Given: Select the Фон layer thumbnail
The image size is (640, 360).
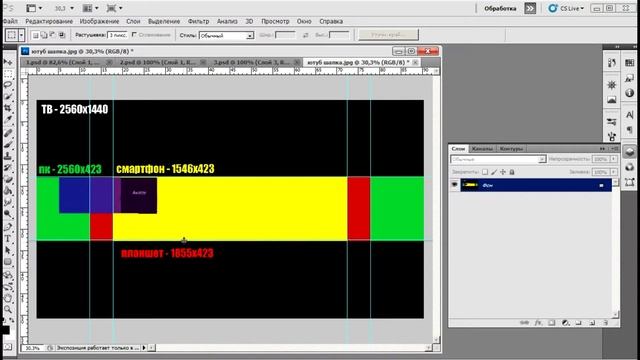Looking at the screenshot, I should click(x=469, y=185).
